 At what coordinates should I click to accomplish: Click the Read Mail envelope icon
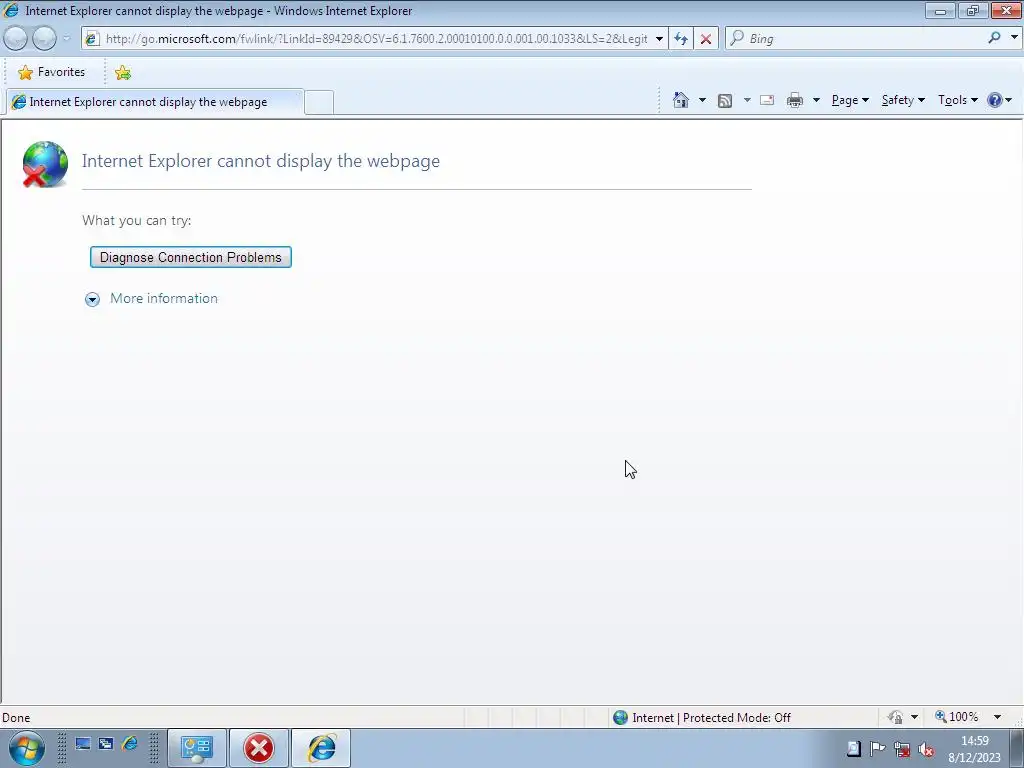[767, 100]
